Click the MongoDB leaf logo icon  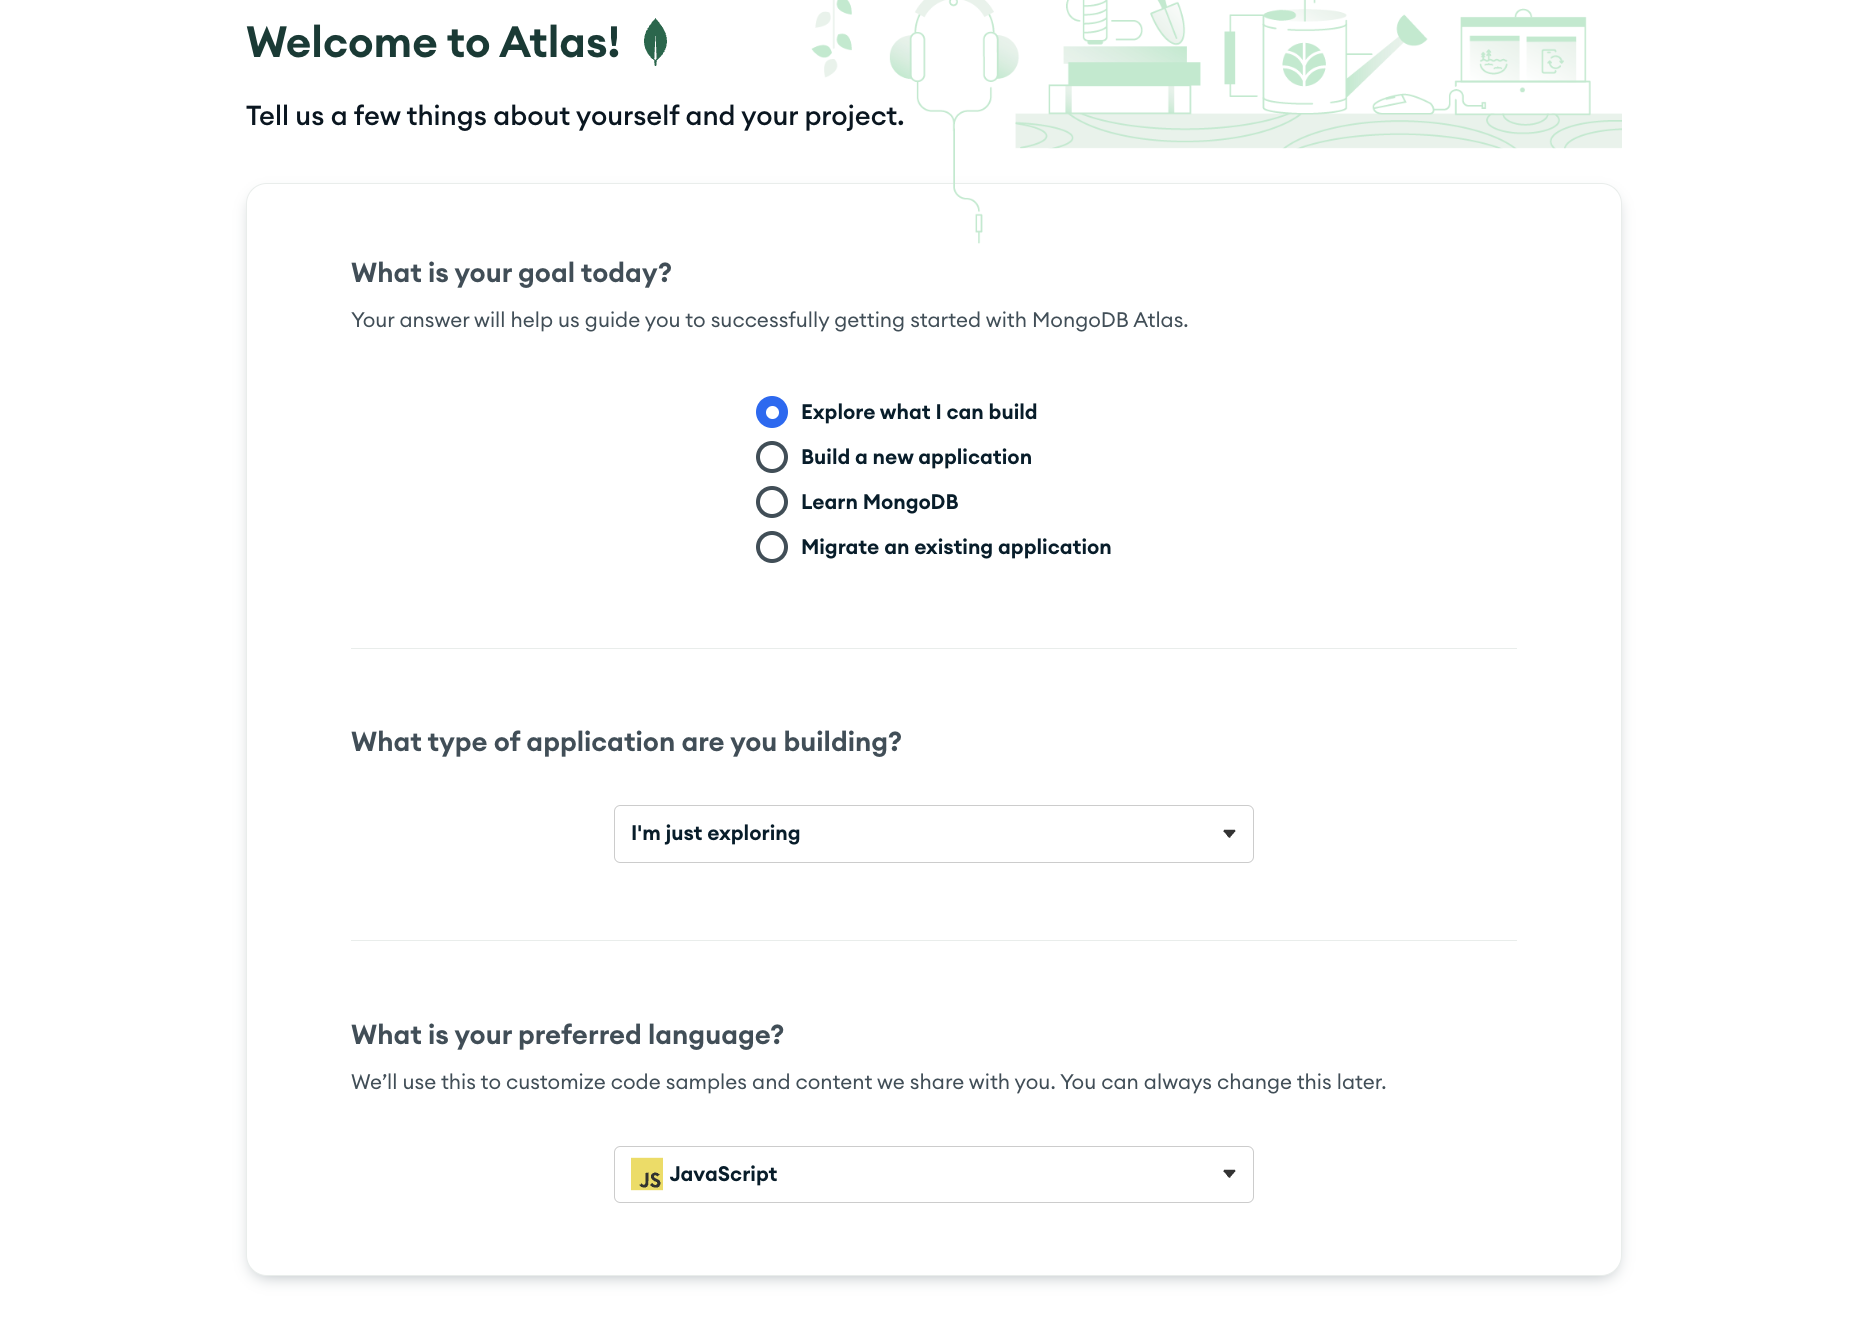[x=655, y=42]
